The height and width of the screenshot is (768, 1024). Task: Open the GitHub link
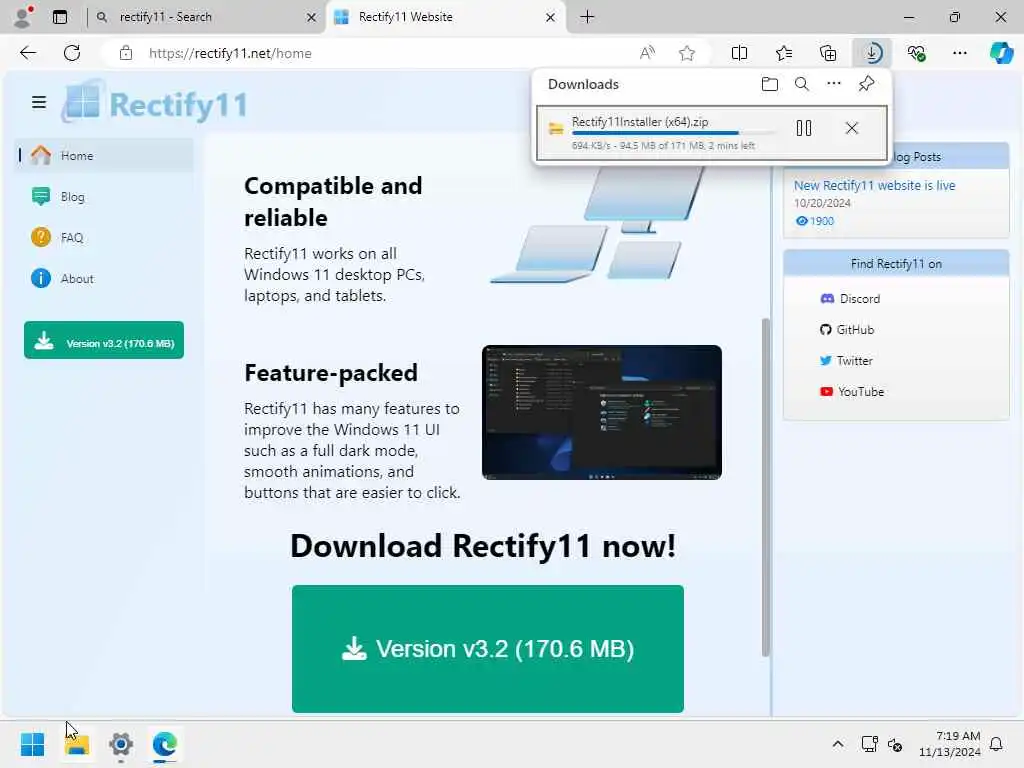(847, 330)
